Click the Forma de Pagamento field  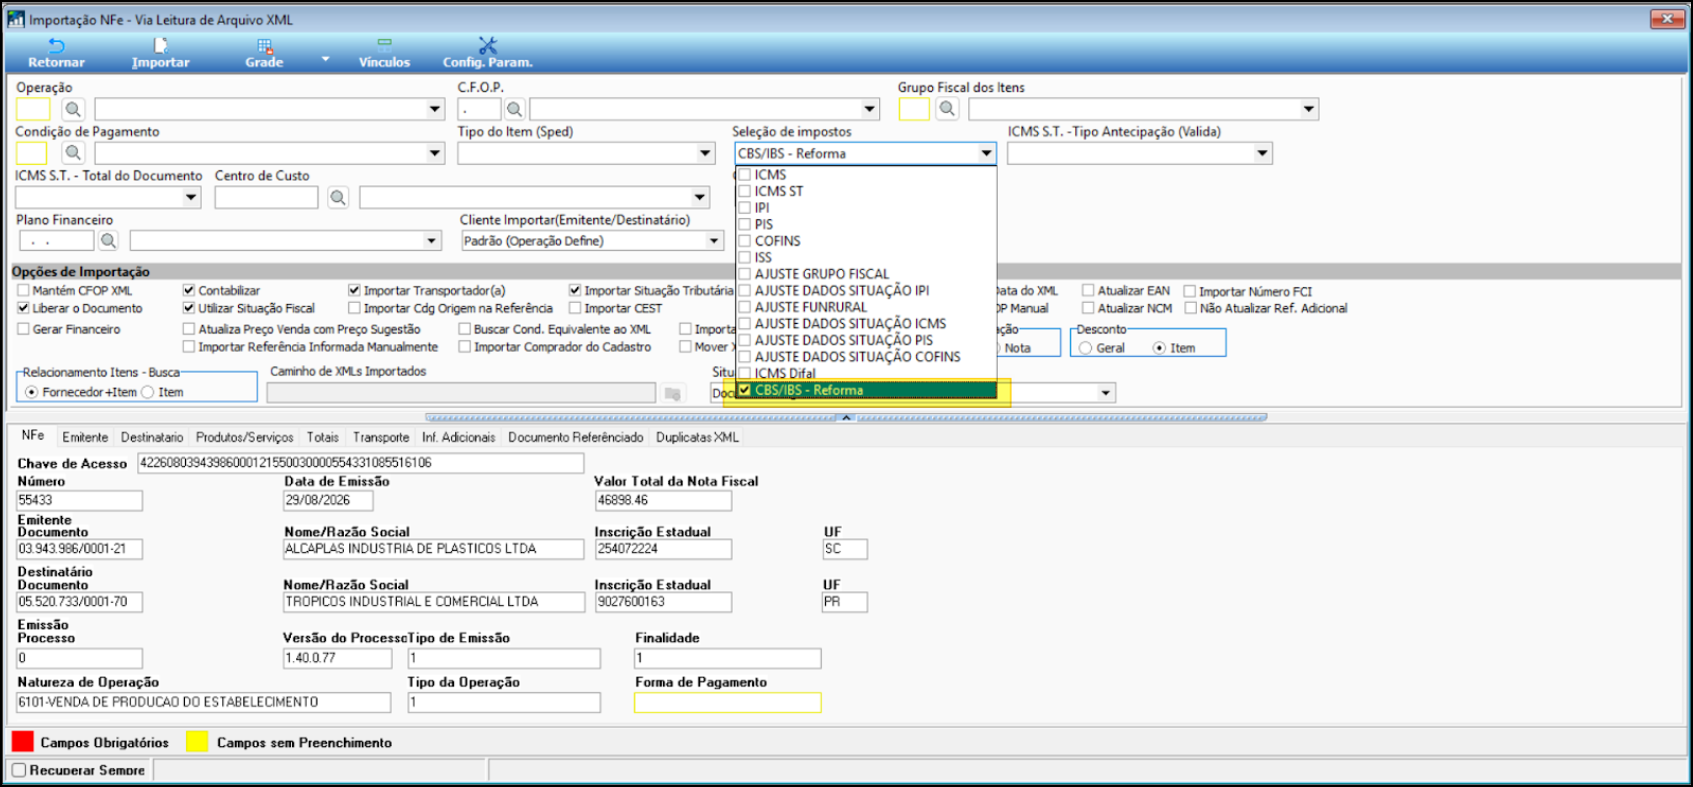point(728,703)
